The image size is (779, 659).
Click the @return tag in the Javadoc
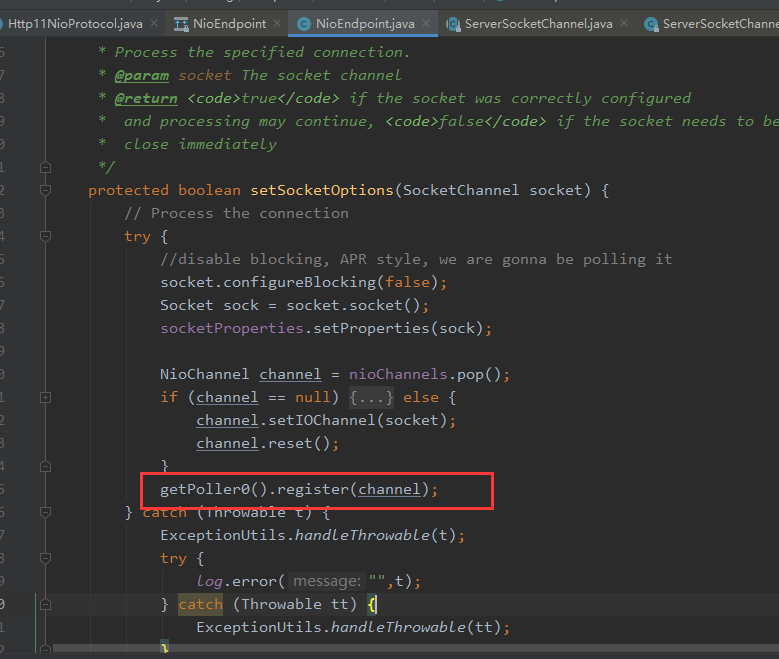pyautogui.click(x=146, y=98)
